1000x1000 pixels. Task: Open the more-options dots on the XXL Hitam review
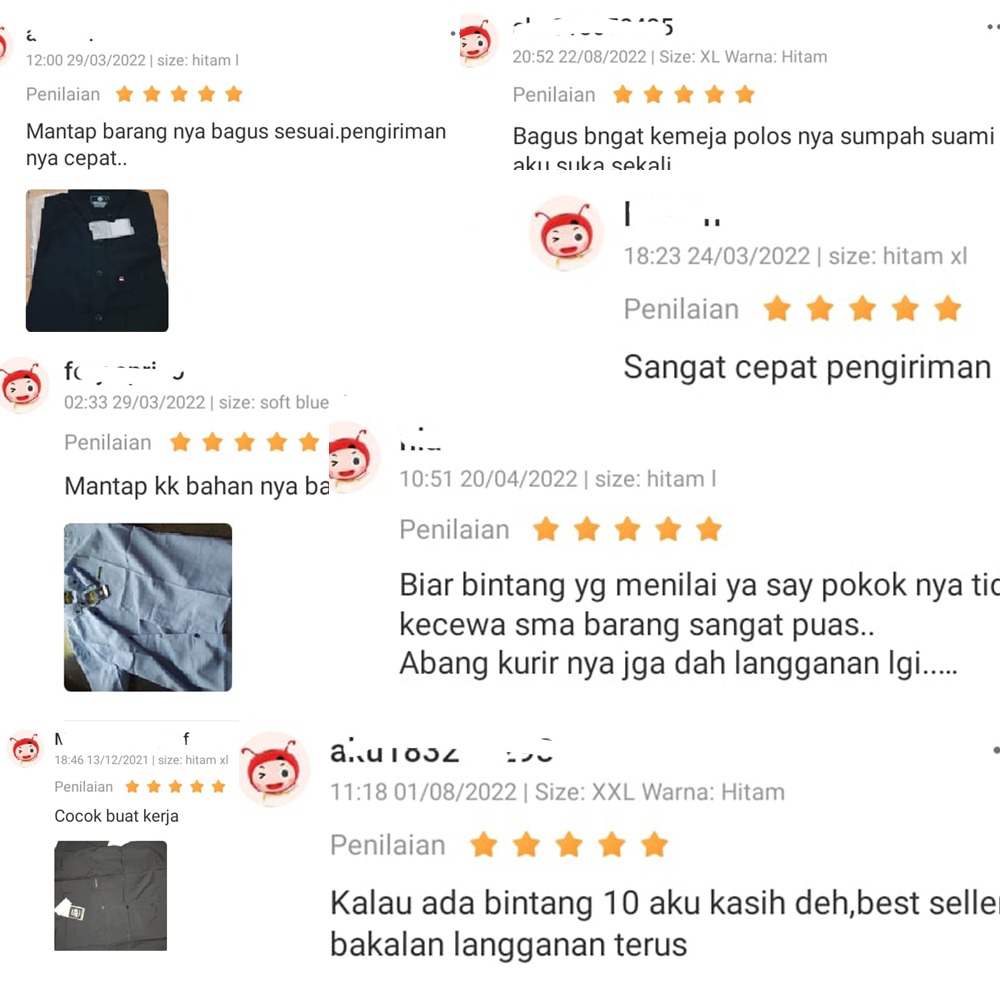point(996,751)
